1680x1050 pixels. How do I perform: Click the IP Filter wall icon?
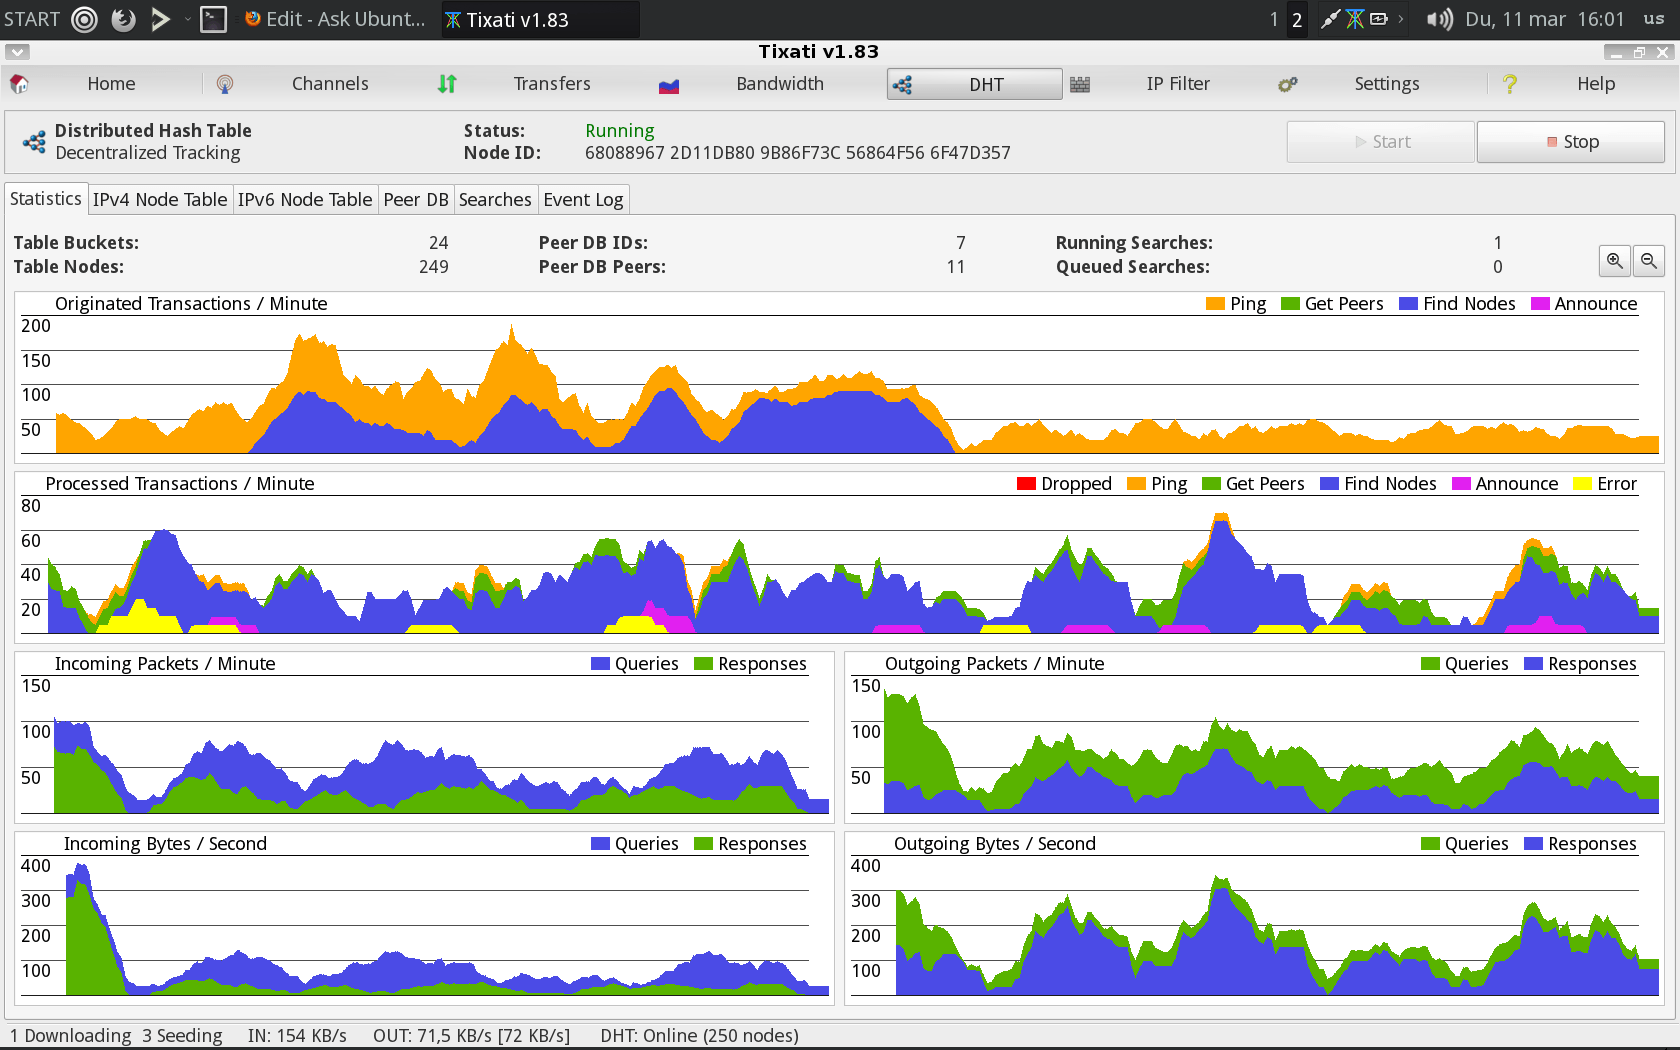(x=1080, y=84)
